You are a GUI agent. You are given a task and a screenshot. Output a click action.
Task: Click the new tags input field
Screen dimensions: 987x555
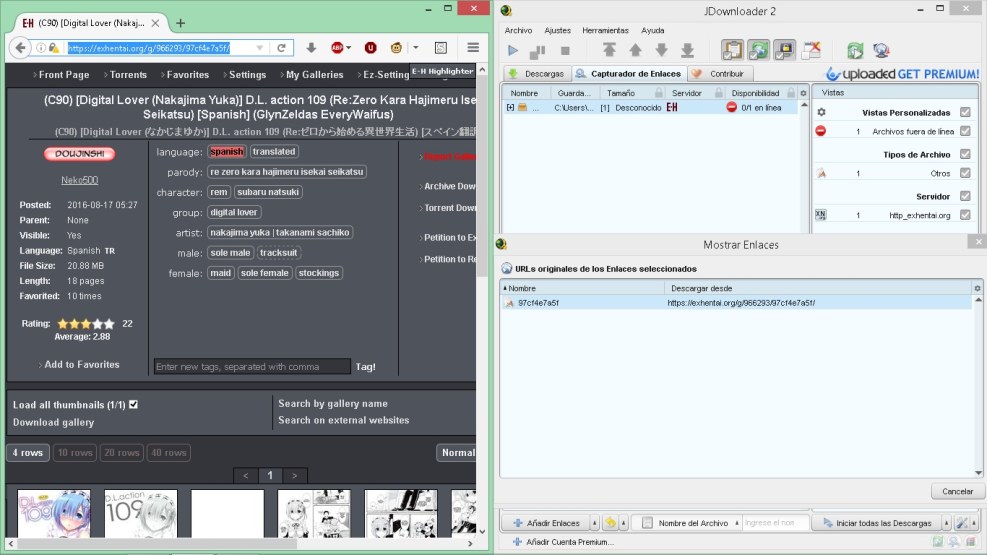(252, 367)
